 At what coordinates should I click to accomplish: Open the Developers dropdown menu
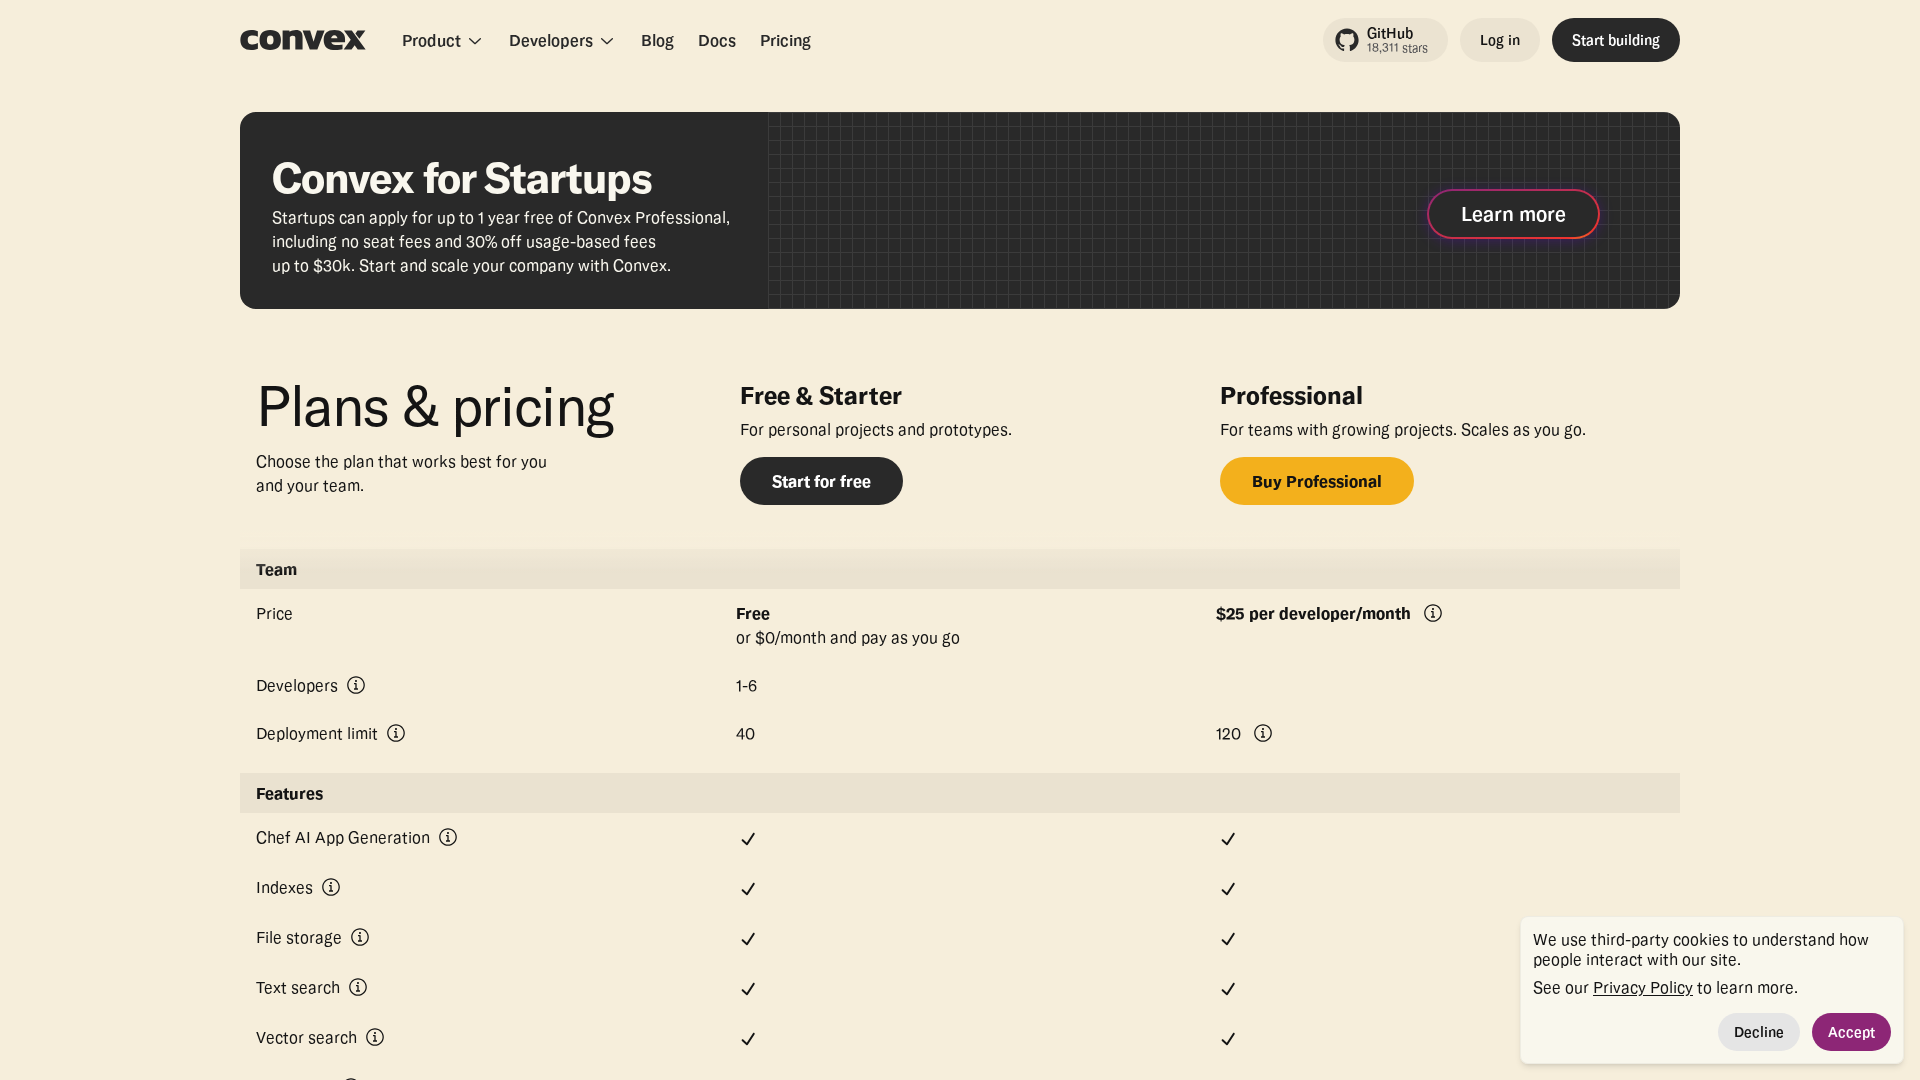coord(561,40)
